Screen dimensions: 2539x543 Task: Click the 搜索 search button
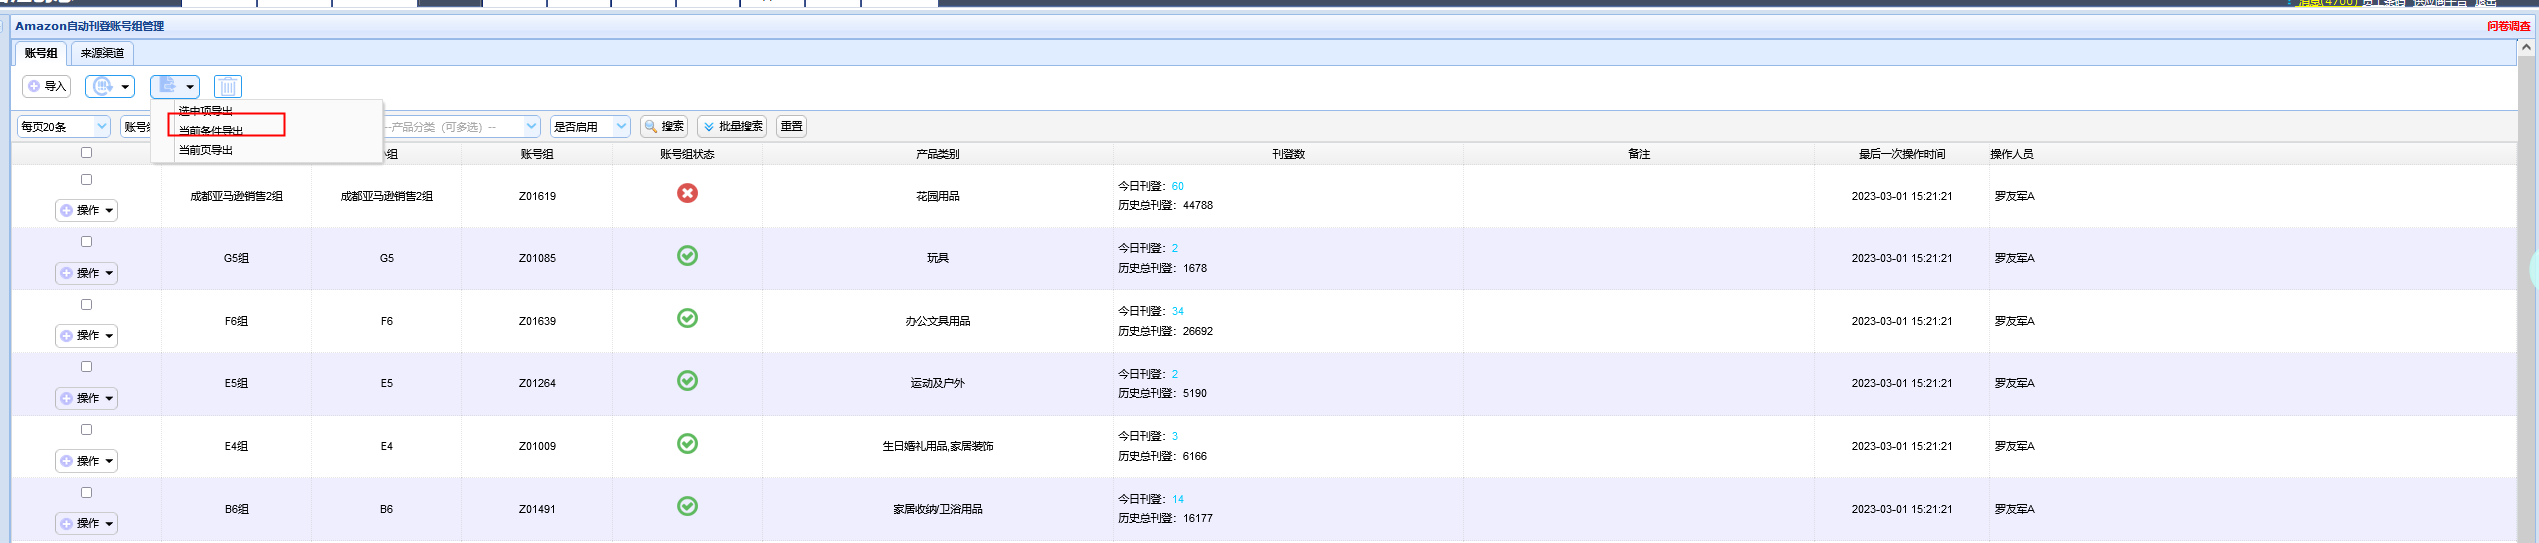tap(664, 127)
